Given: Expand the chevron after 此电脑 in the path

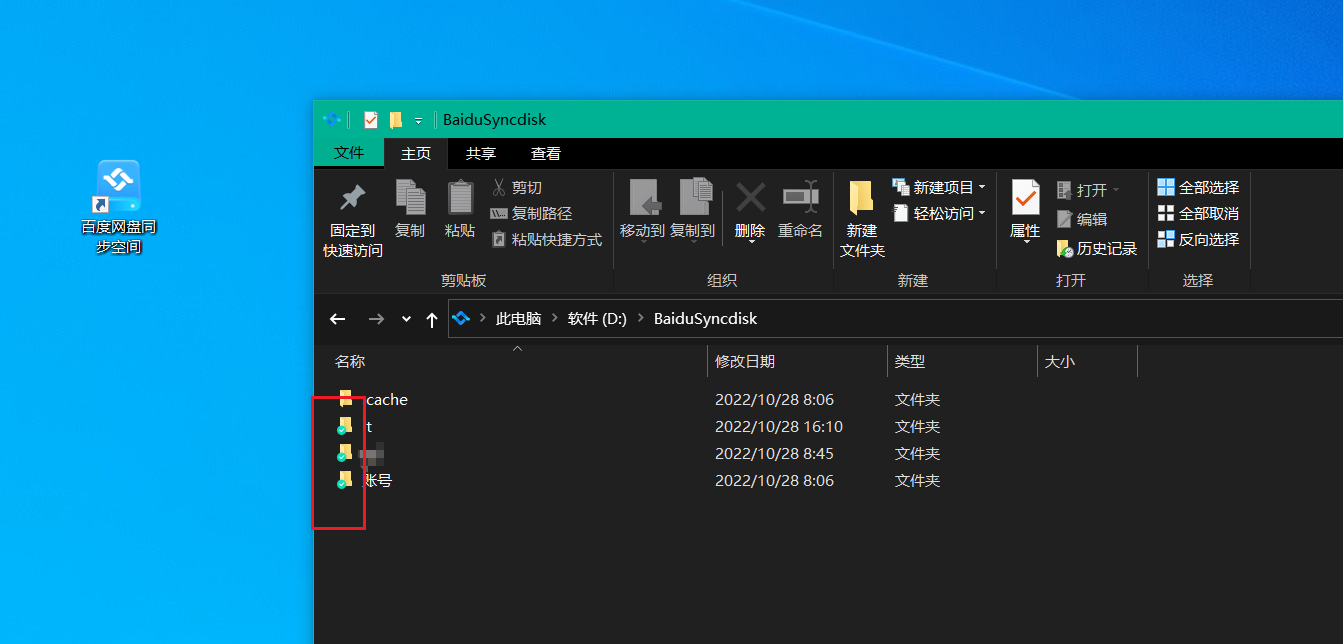Looking at the screenshot, I should click(554, 319).
